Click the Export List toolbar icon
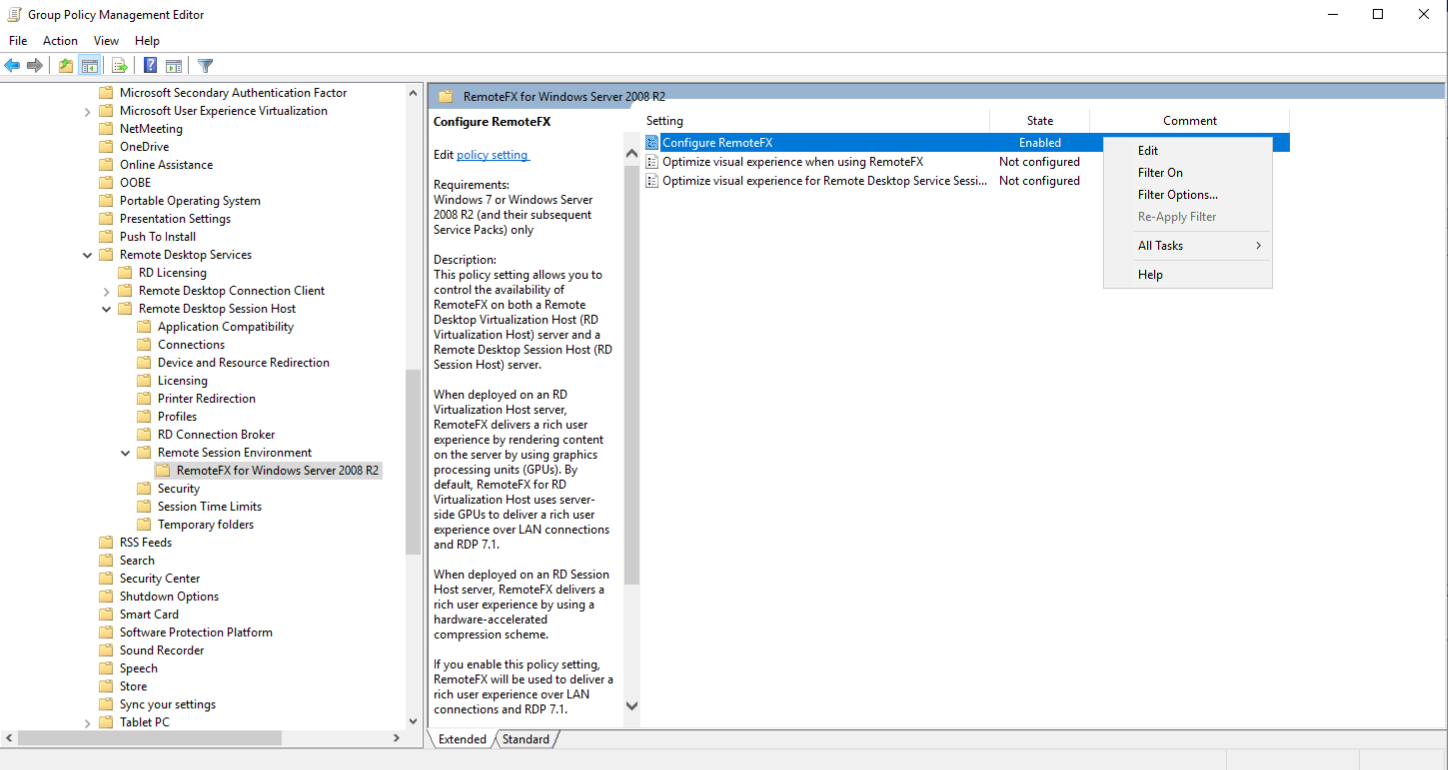 pos(119,65)
